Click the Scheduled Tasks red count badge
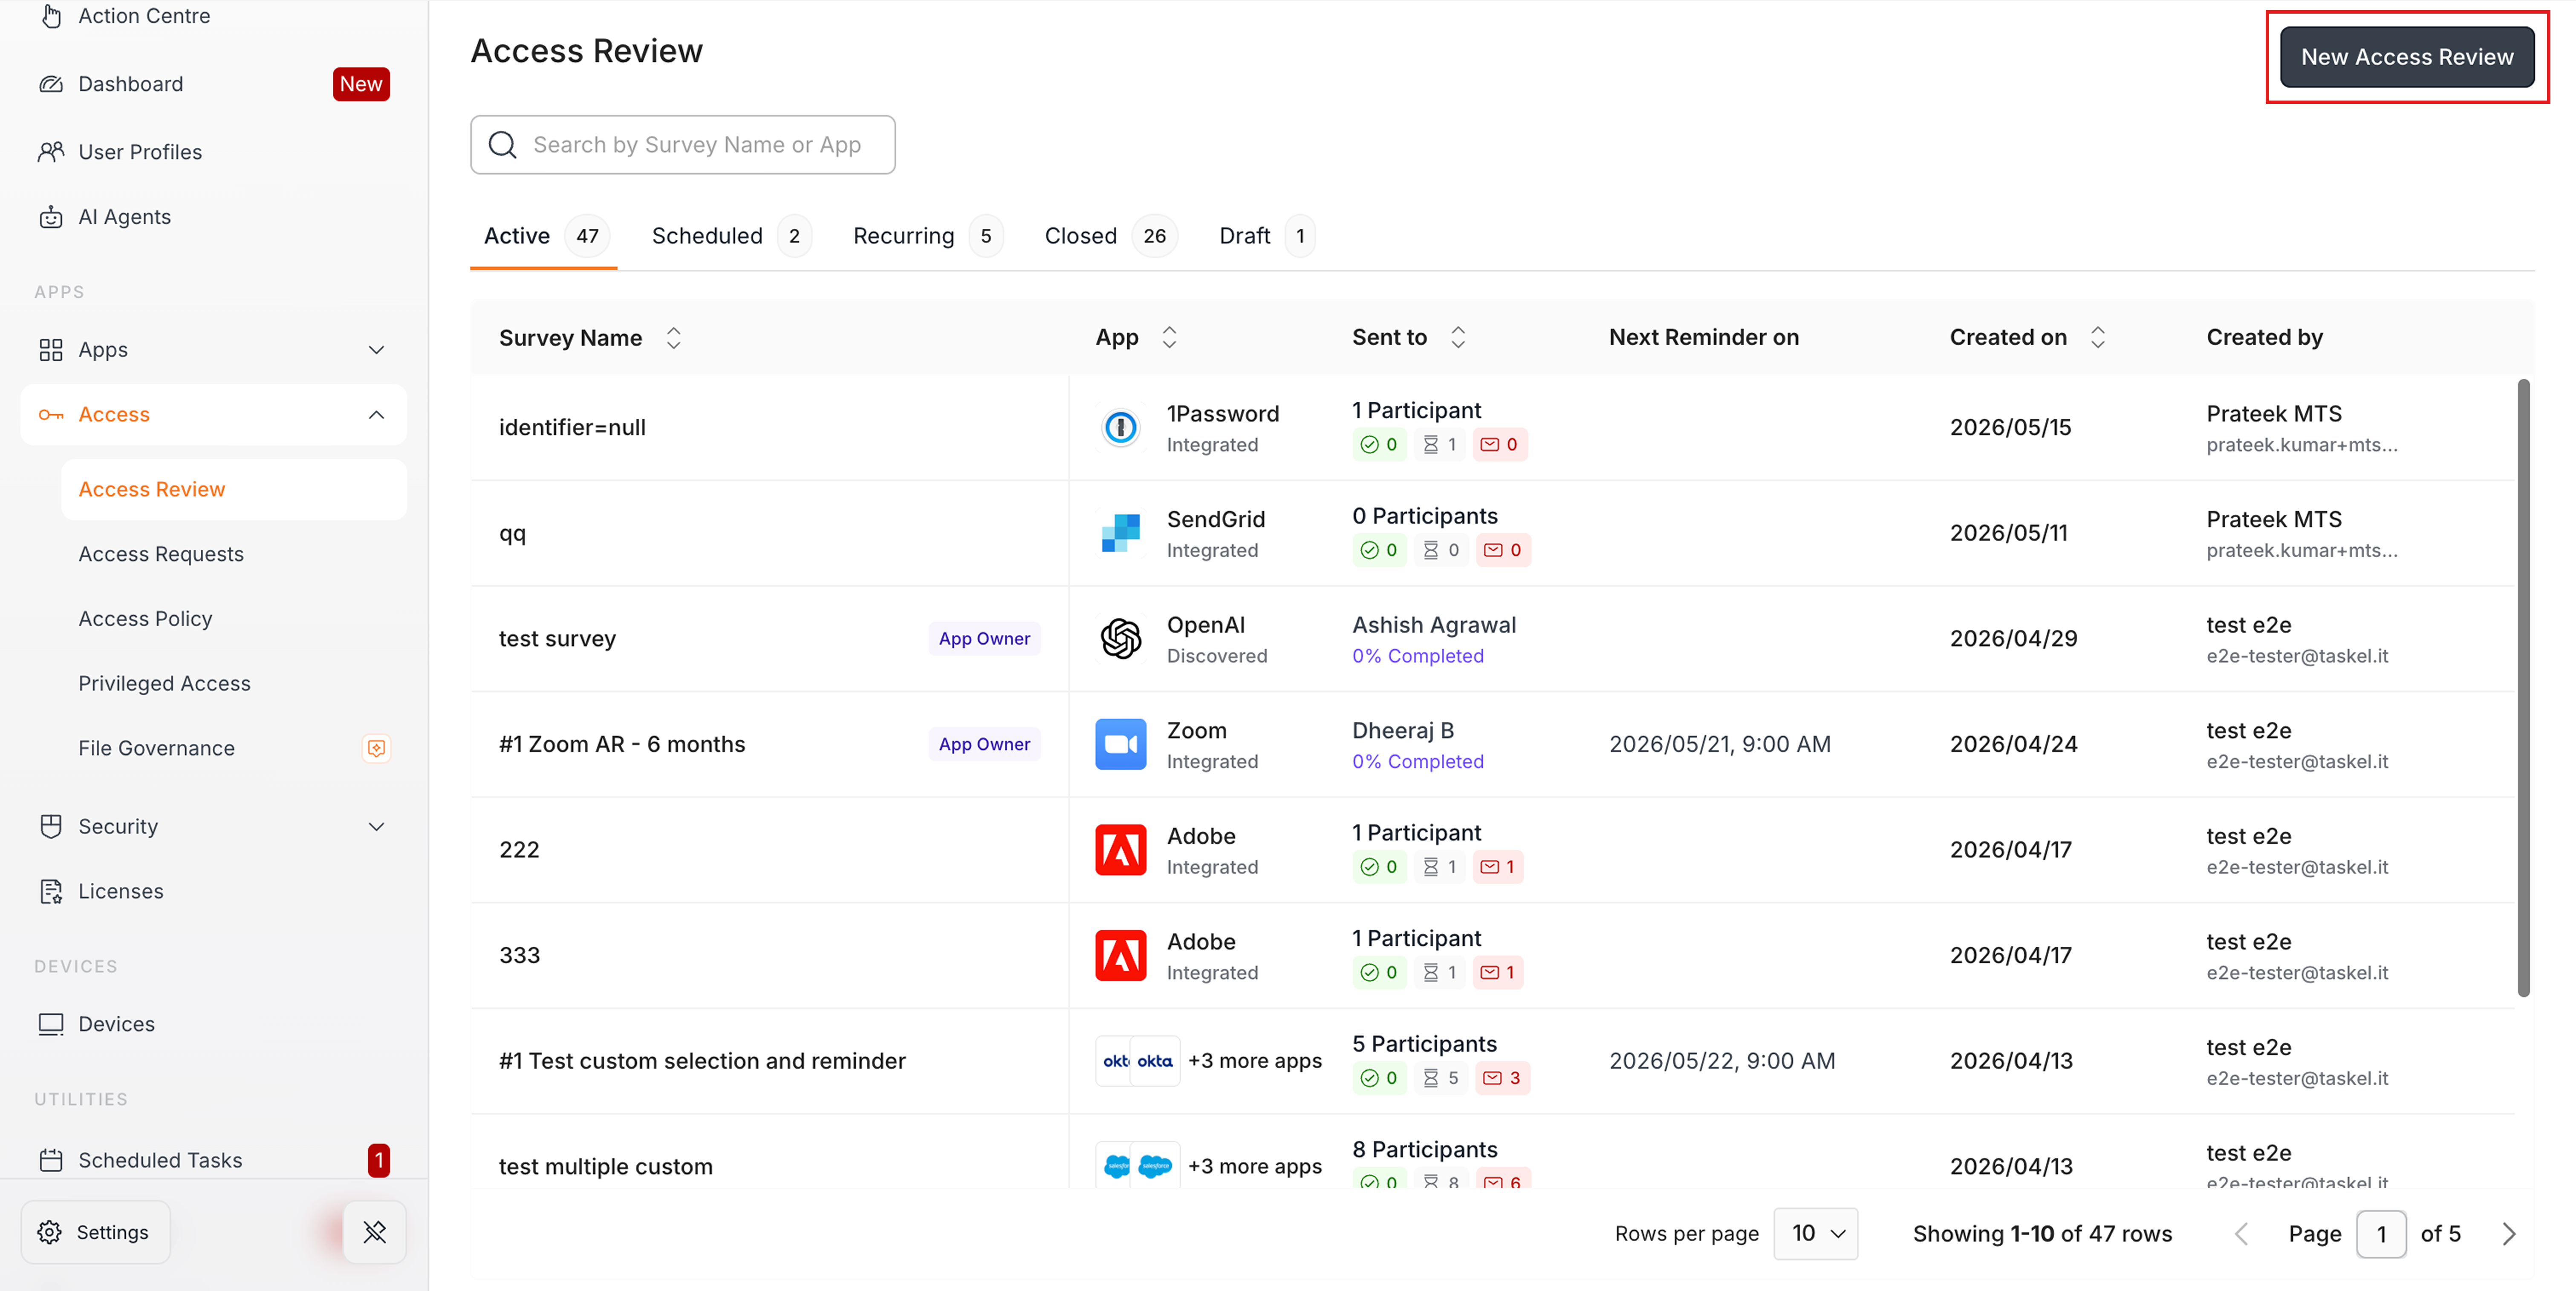The image size is (2576, 1291). [x=378, y=1160]
